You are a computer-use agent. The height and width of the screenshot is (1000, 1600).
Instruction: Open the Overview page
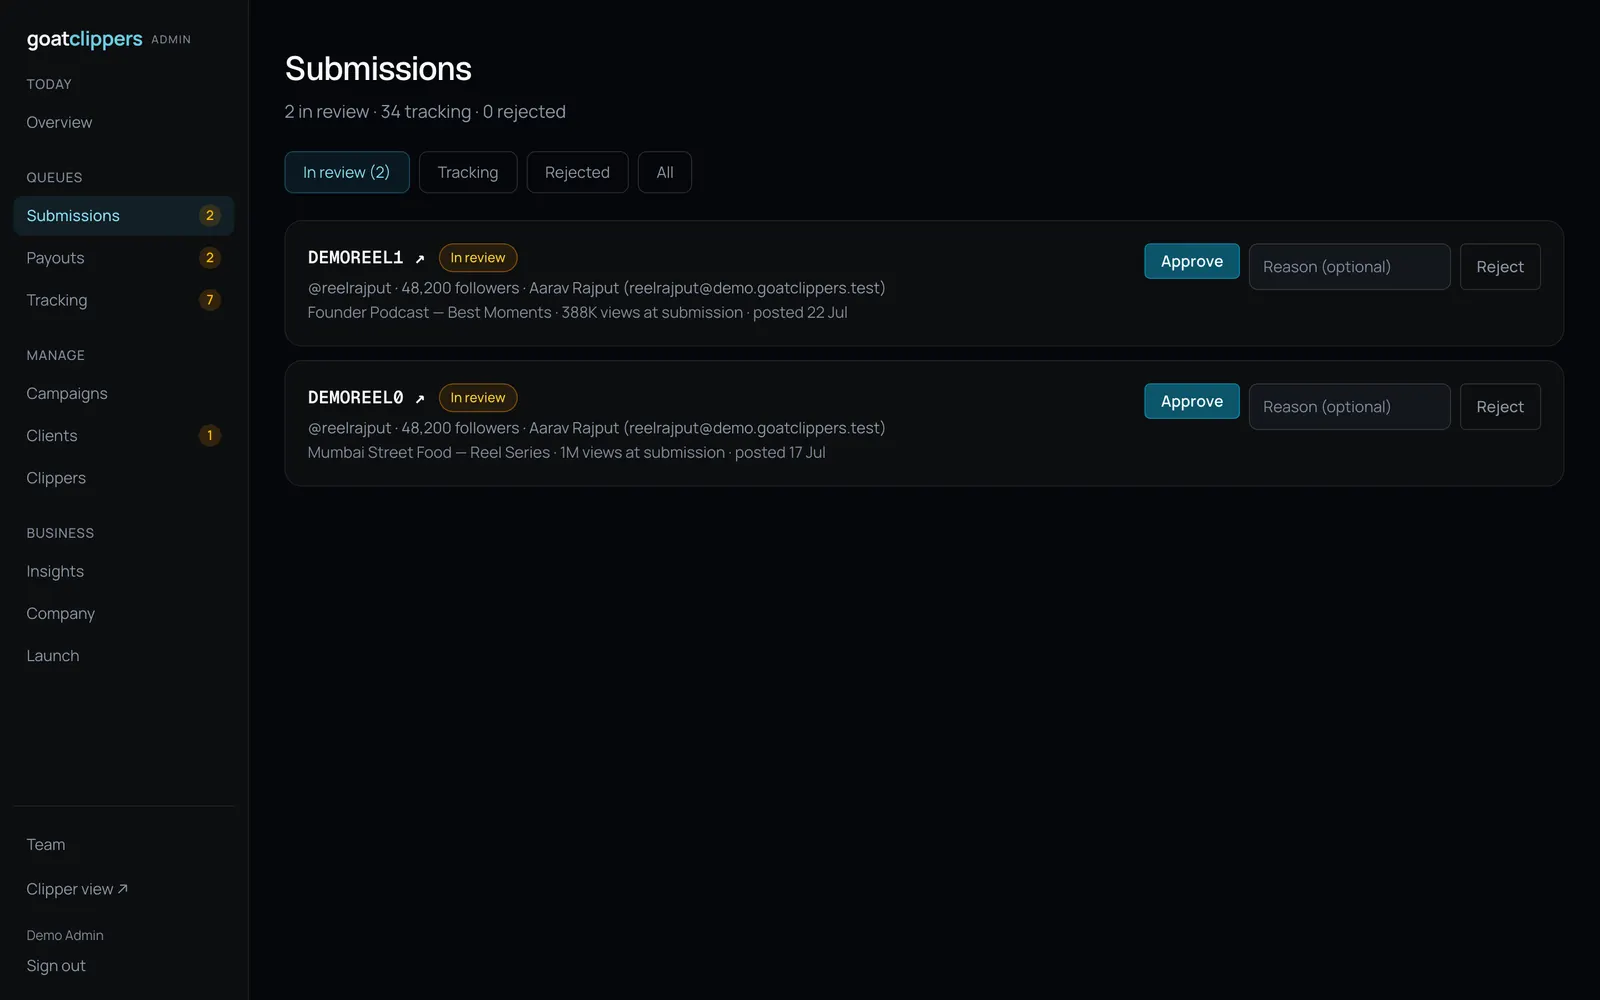(x=124, y=122)
